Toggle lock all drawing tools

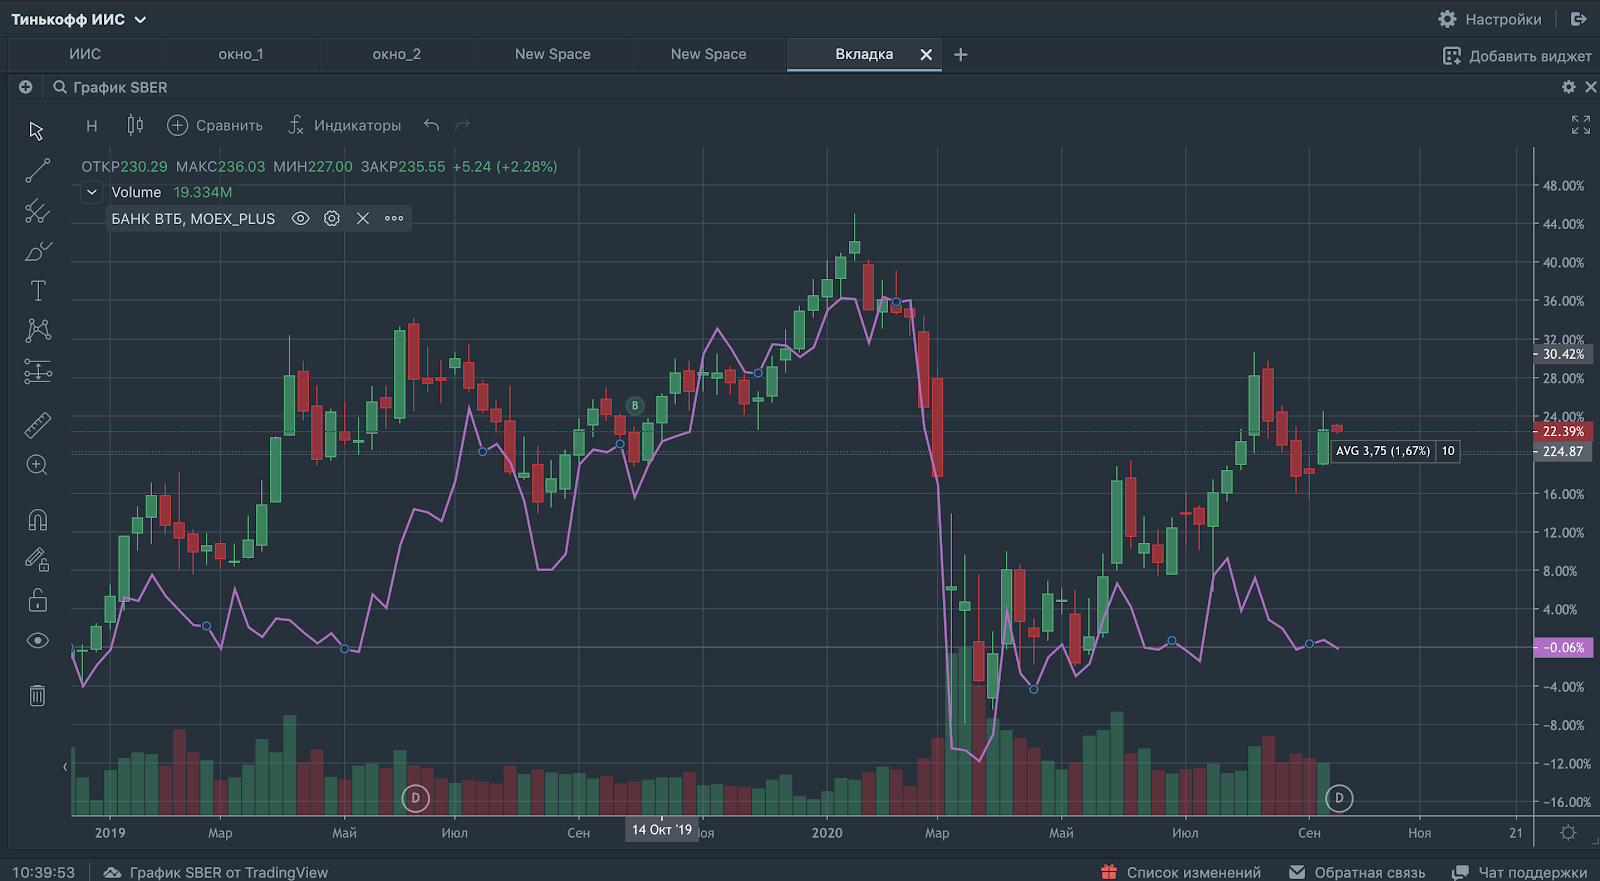[x=37, y=600]
